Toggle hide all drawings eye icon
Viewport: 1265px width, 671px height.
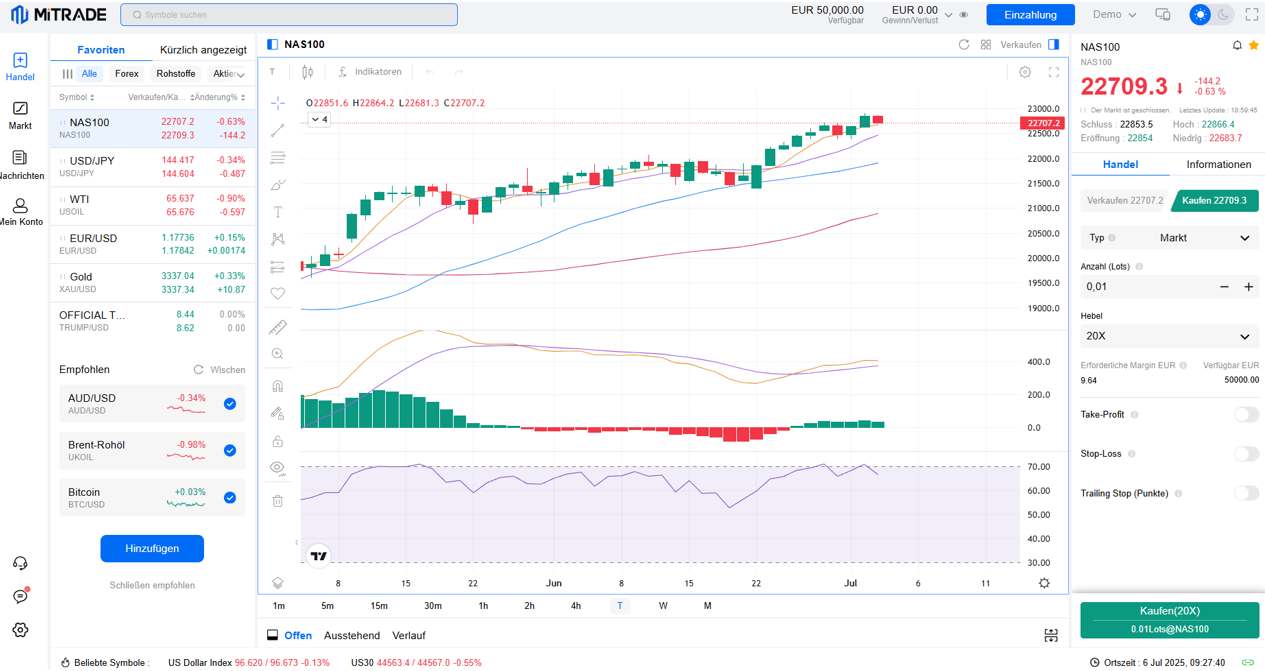(x=278, y=468)
